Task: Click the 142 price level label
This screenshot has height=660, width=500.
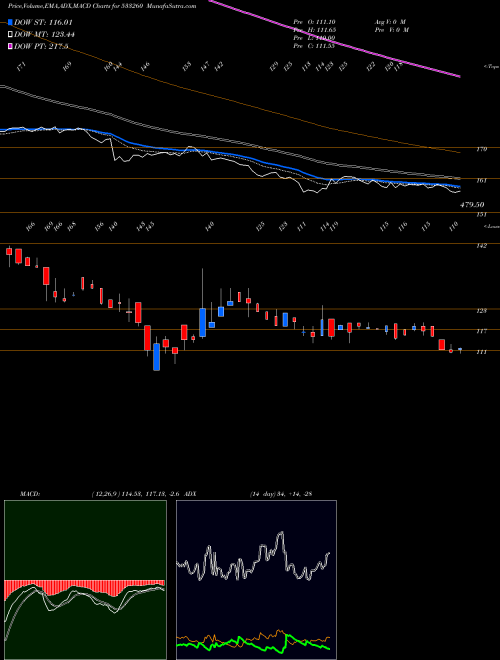Action: pyautogui.click(x=482, y=246)
